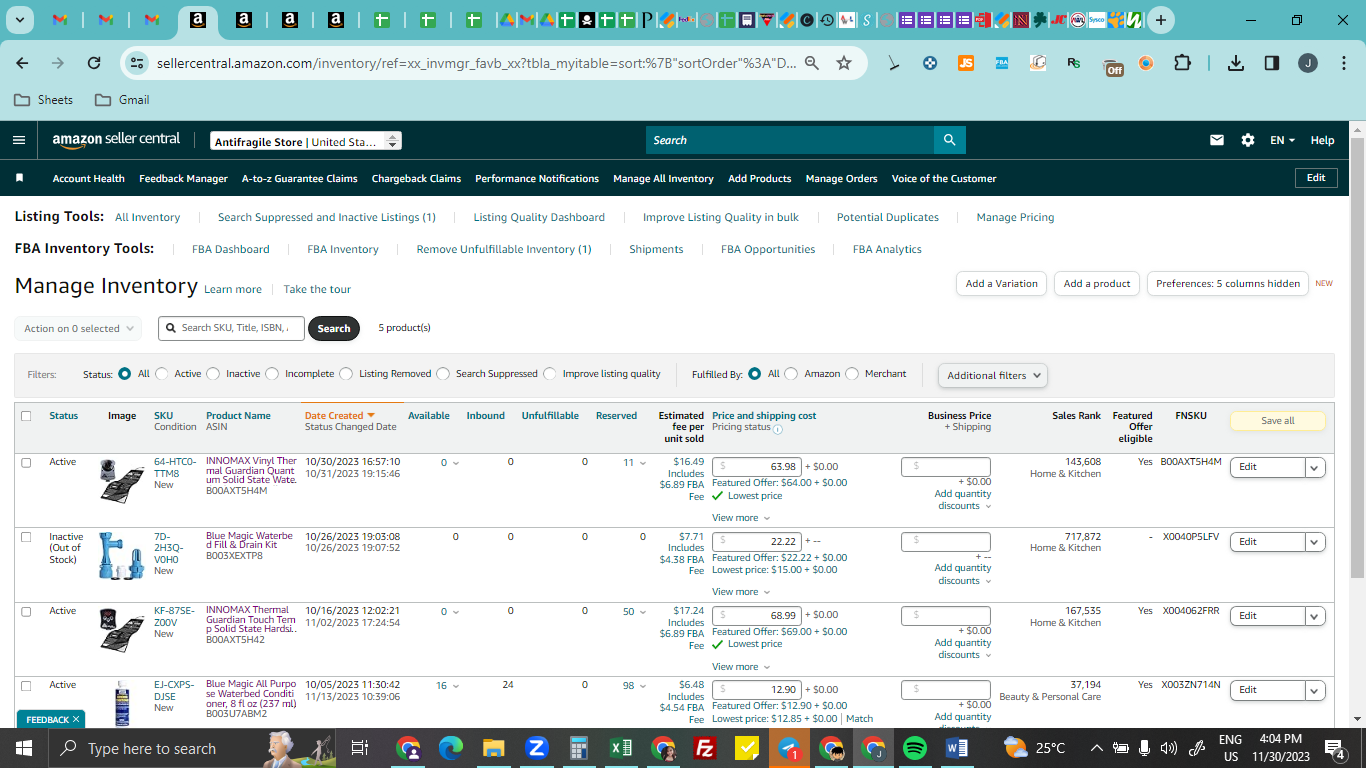Image resolution: width=1366 pixels, height=768 pixels.
Task: Click the Add a product button
Action: [1097, 284]
